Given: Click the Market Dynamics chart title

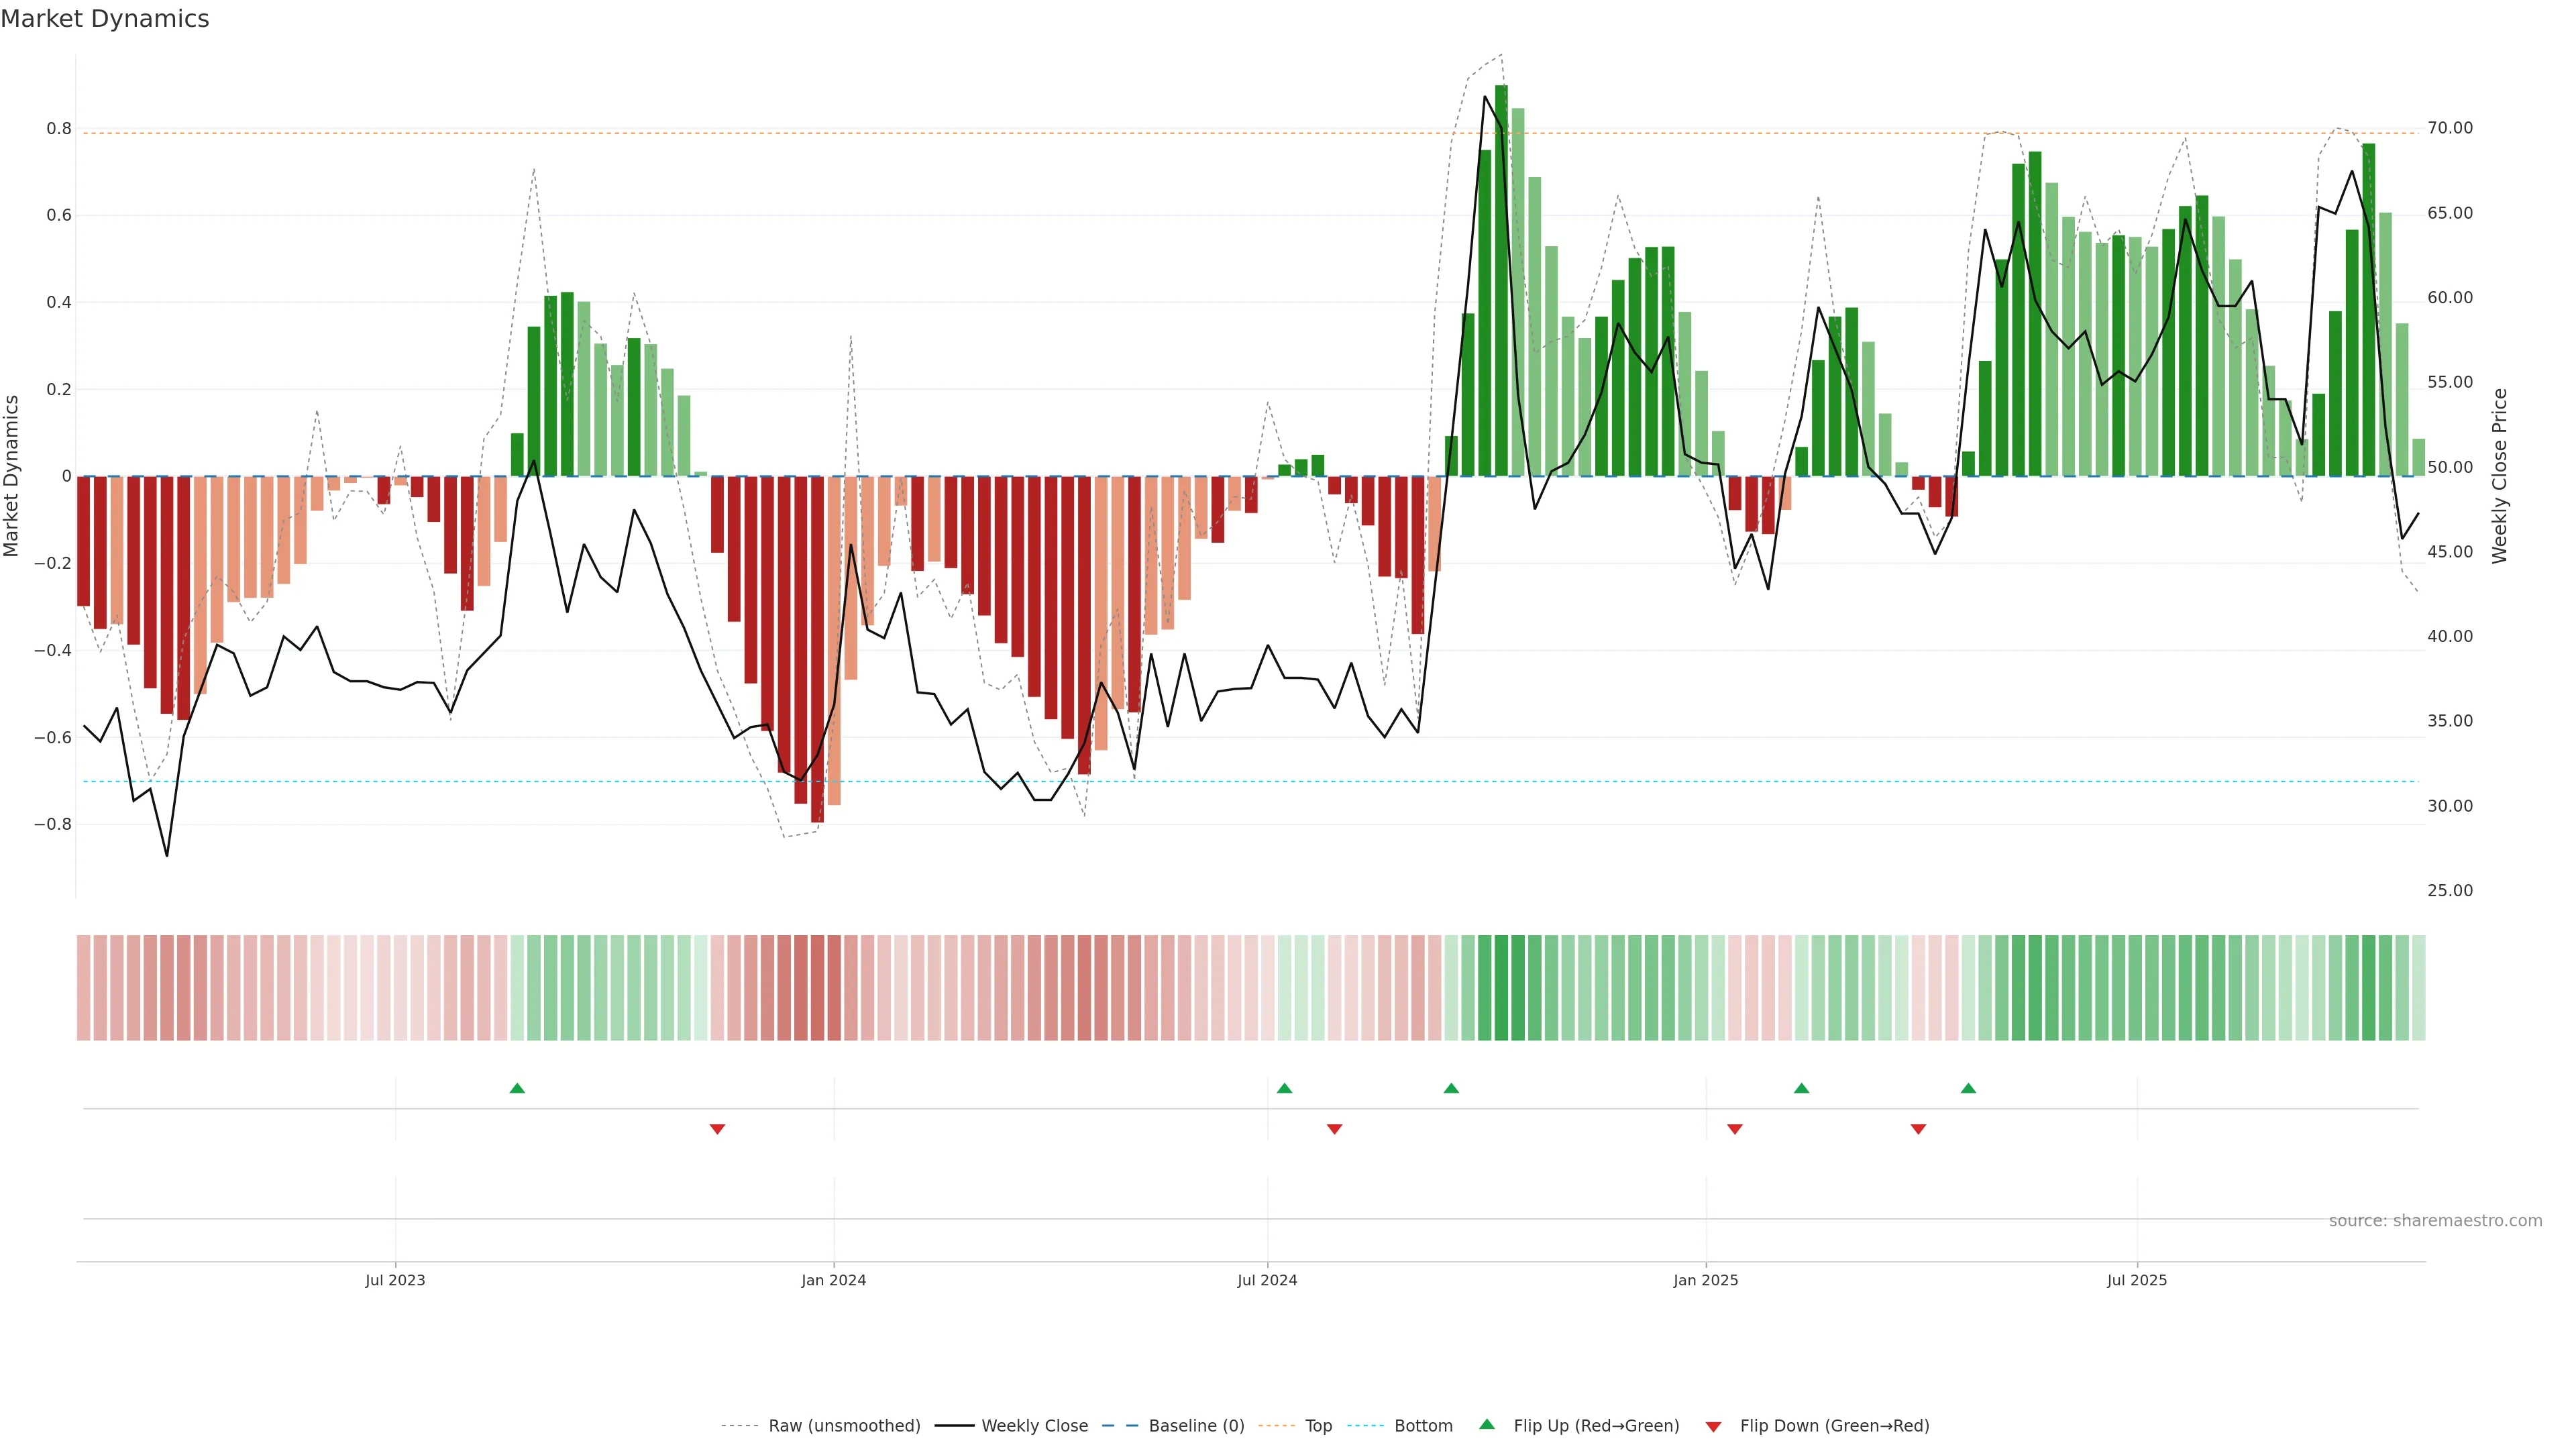Looking at the screenshot, I should (105, 19).
